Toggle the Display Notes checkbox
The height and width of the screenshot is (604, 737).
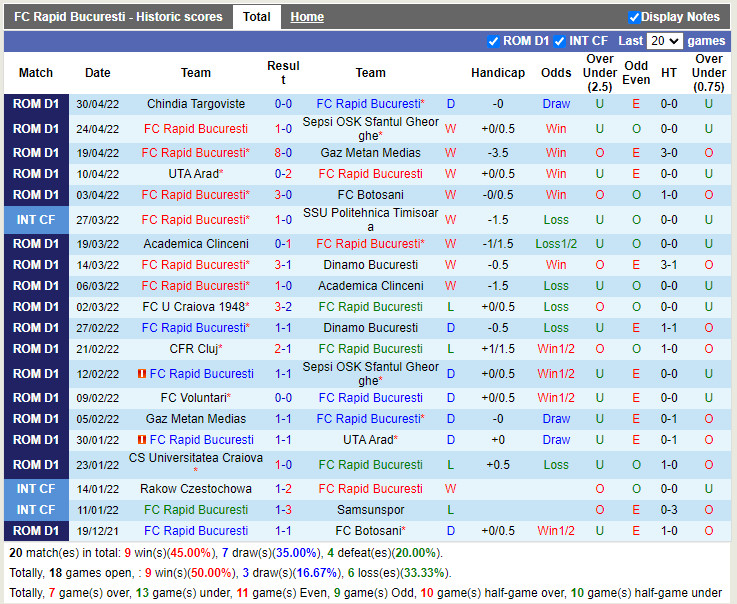pos(634,17)
